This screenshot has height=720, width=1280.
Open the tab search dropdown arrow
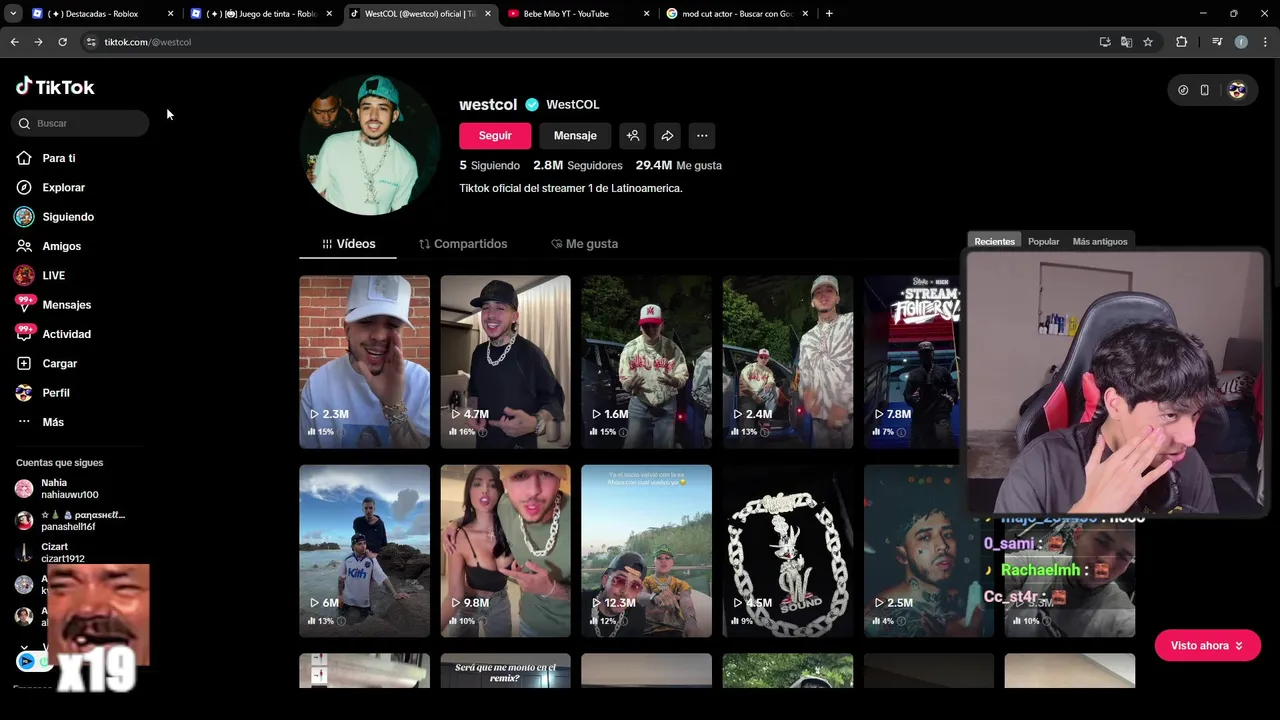click(x=12, y=14)
